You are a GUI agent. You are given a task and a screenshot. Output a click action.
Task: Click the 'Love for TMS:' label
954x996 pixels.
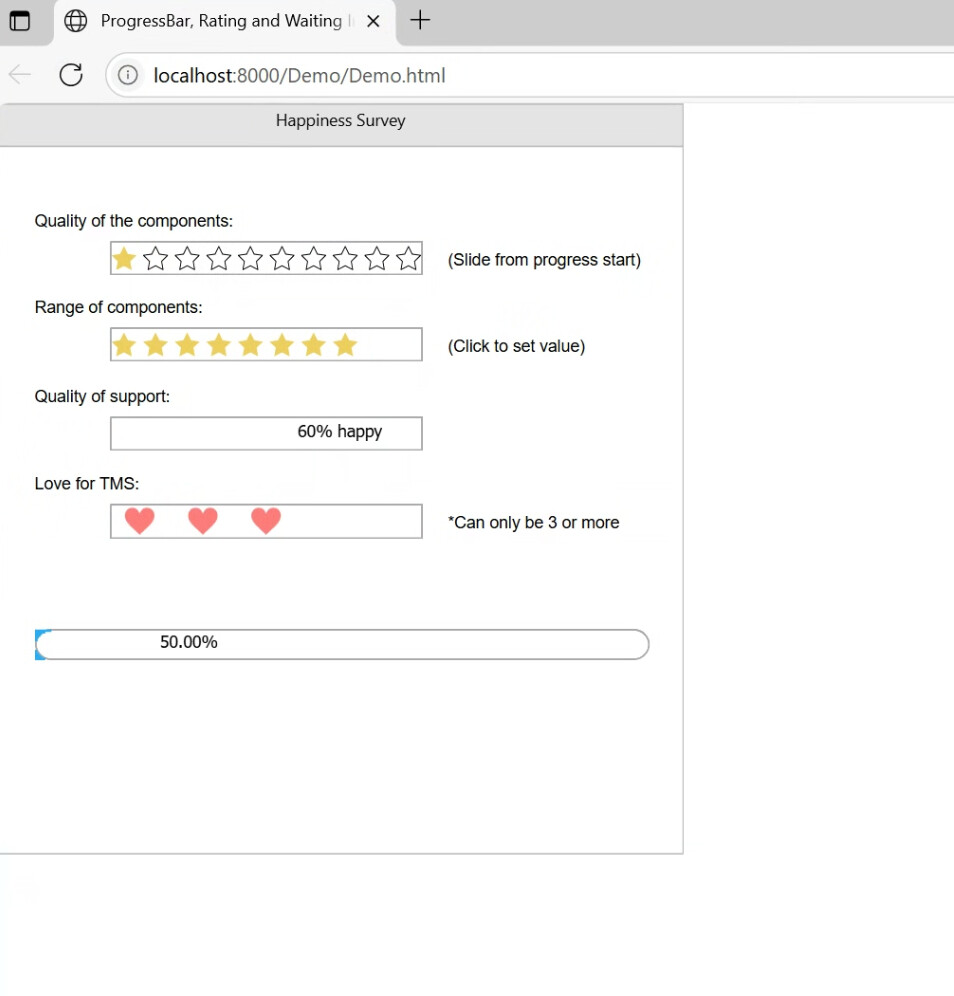pyautogui.click(x=87, y=483)
